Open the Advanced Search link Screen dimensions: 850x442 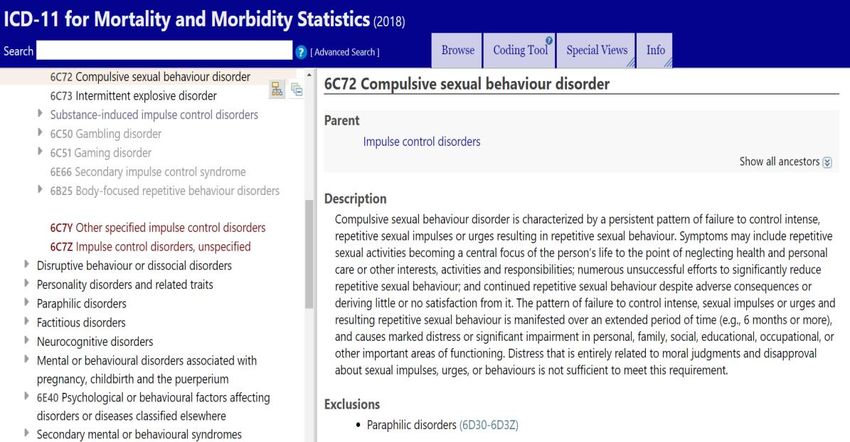pos(345,52)
